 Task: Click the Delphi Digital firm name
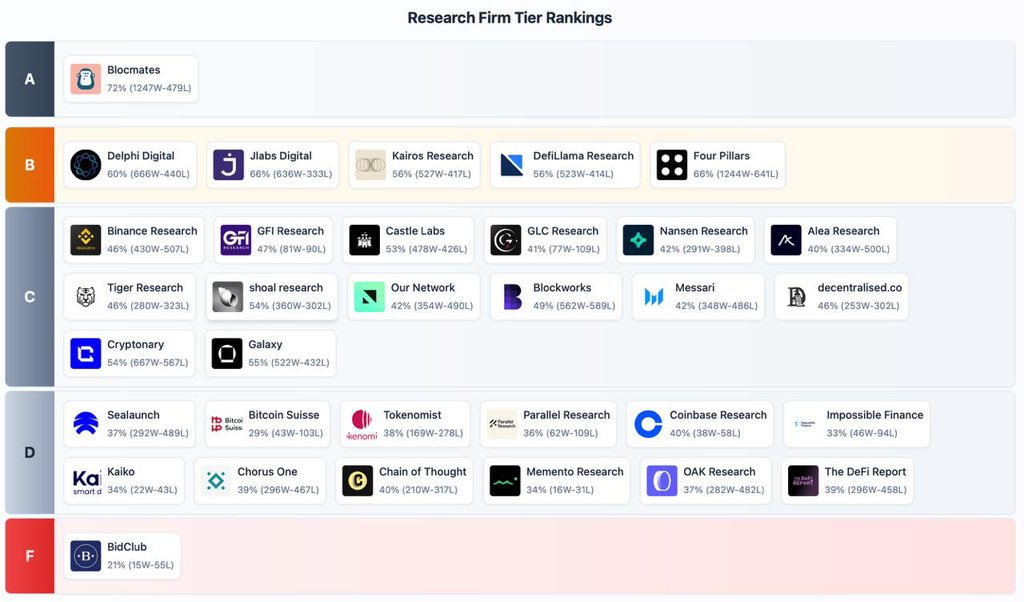(141, 156)
